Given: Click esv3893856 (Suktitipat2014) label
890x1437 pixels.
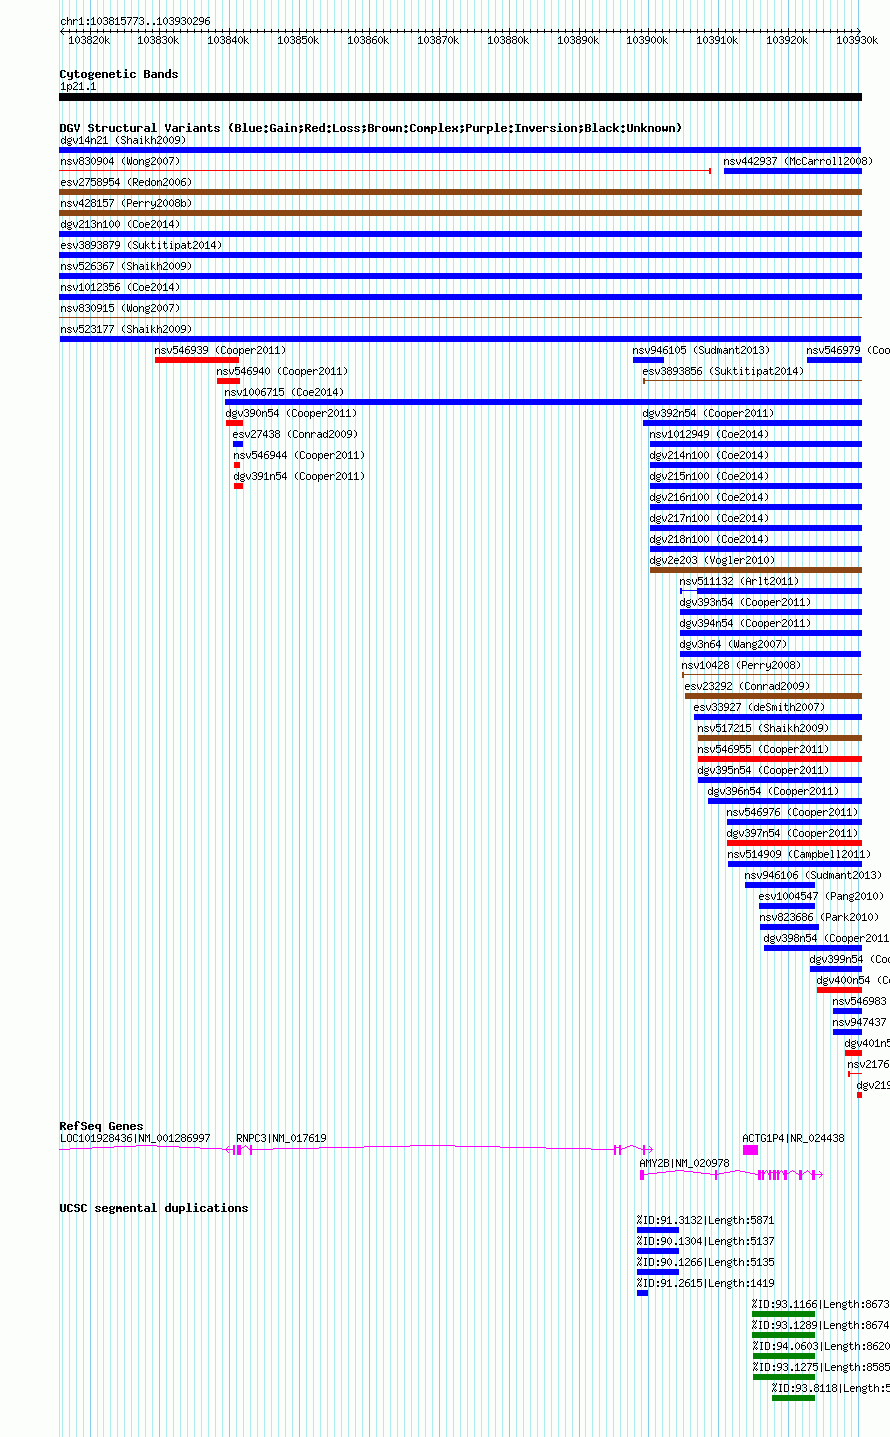Looking at the screenshot, I should pyautogui.click(x=723, y=371).
